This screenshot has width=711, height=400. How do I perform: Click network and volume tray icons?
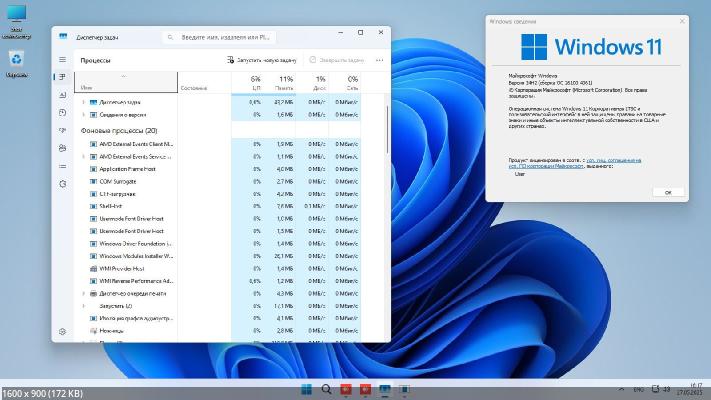[x=661, y=389]
